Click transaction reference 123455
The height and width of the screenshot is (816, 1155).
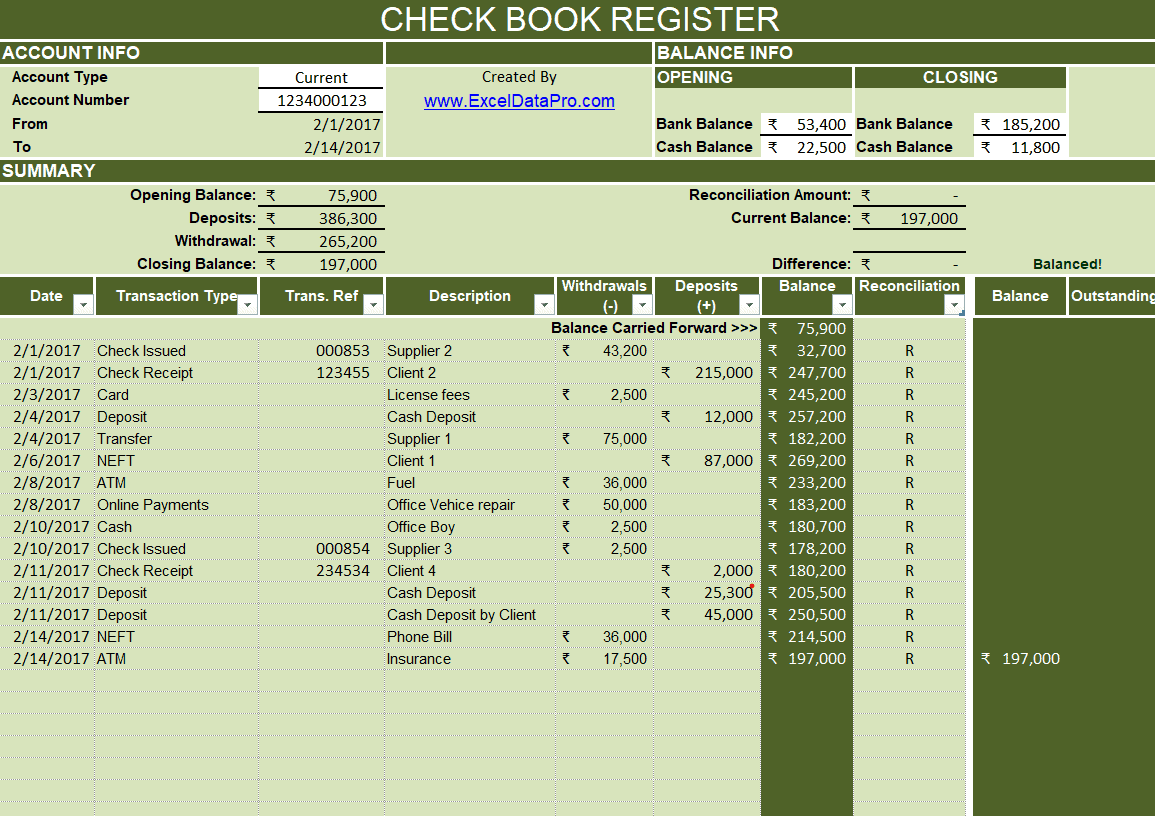pos(343,373)
